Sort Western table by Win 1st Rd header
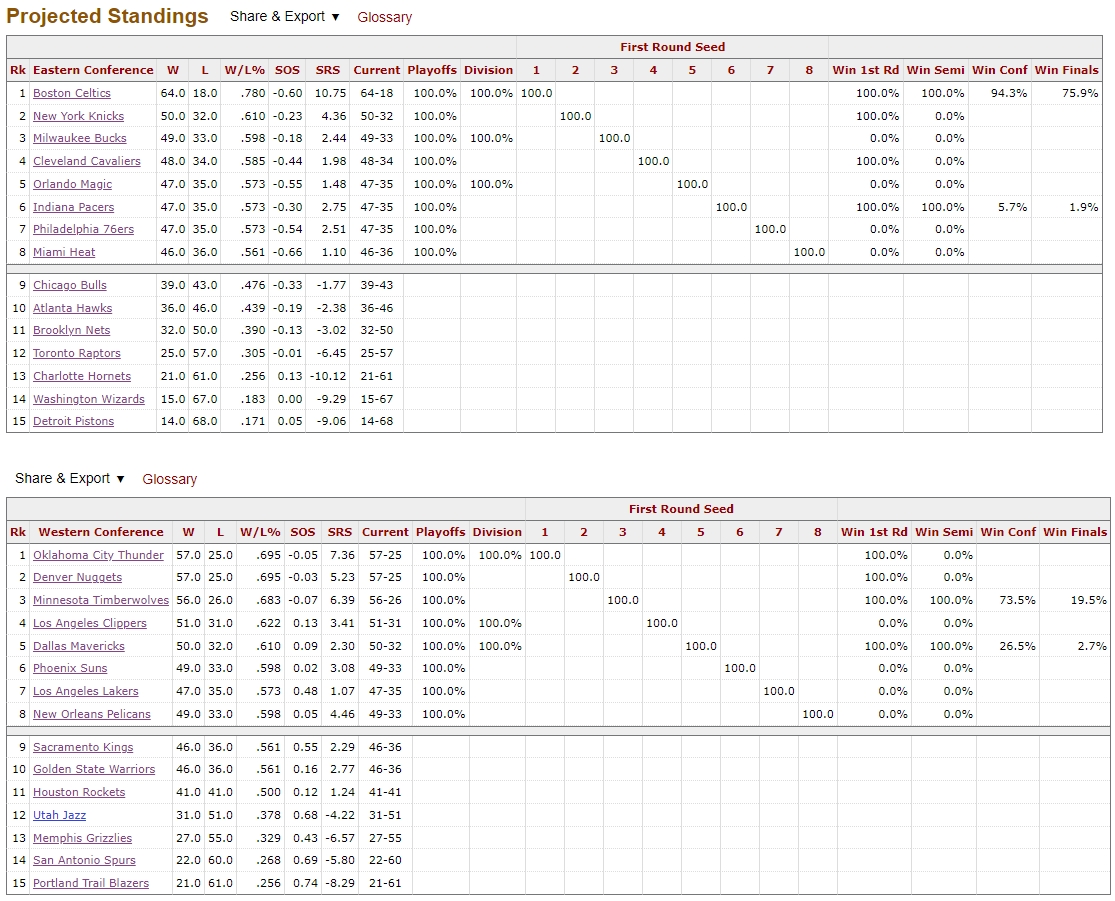Image resolution: width=1115 pixels, height=901 pixels. pos(874,532)
